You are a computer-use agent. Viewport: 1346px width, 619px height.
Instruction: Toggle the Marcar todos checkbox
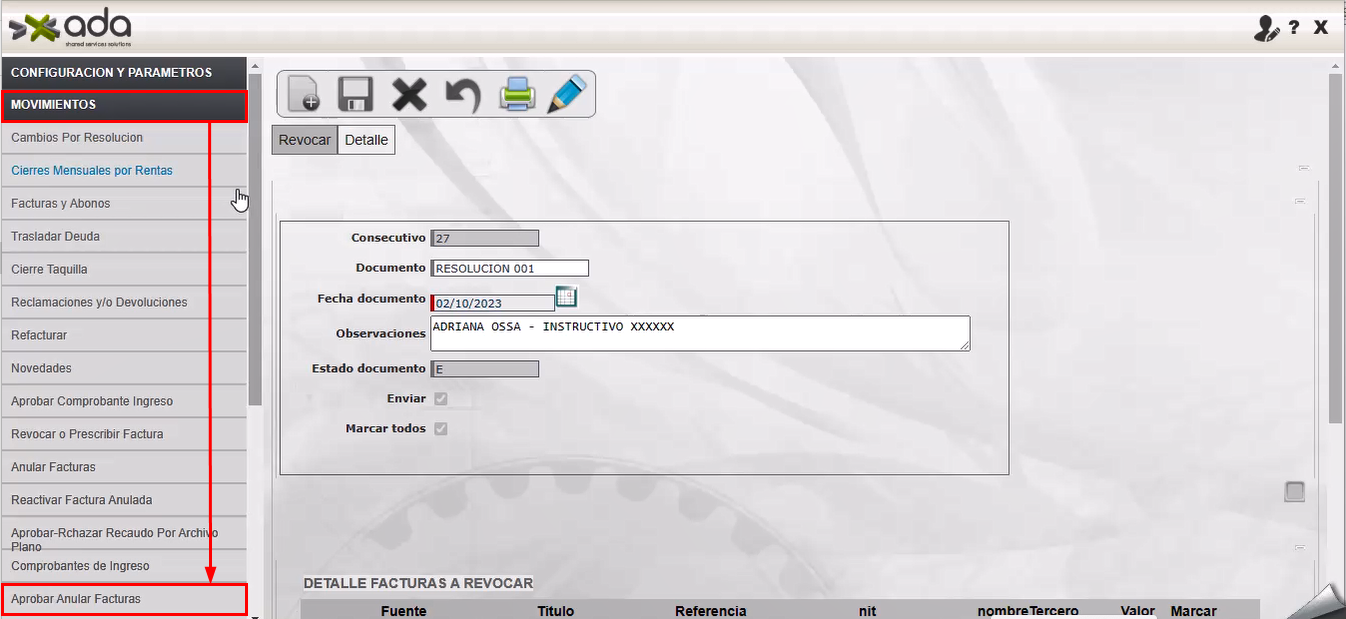(441, 429)
